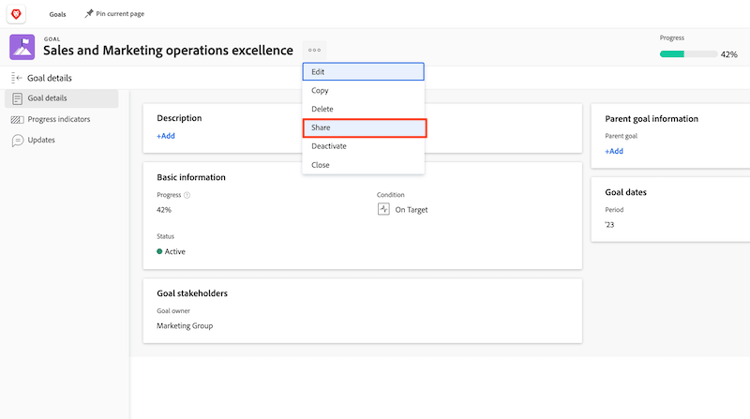This screenshot has height=419, width=750.
Task: Click the purple goal flag icon
Action: (x=22, y=47)
